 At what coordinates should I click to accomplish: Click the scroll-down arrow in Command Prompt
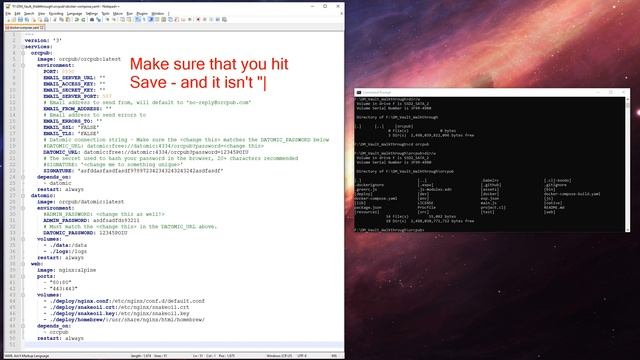point(627,230)
